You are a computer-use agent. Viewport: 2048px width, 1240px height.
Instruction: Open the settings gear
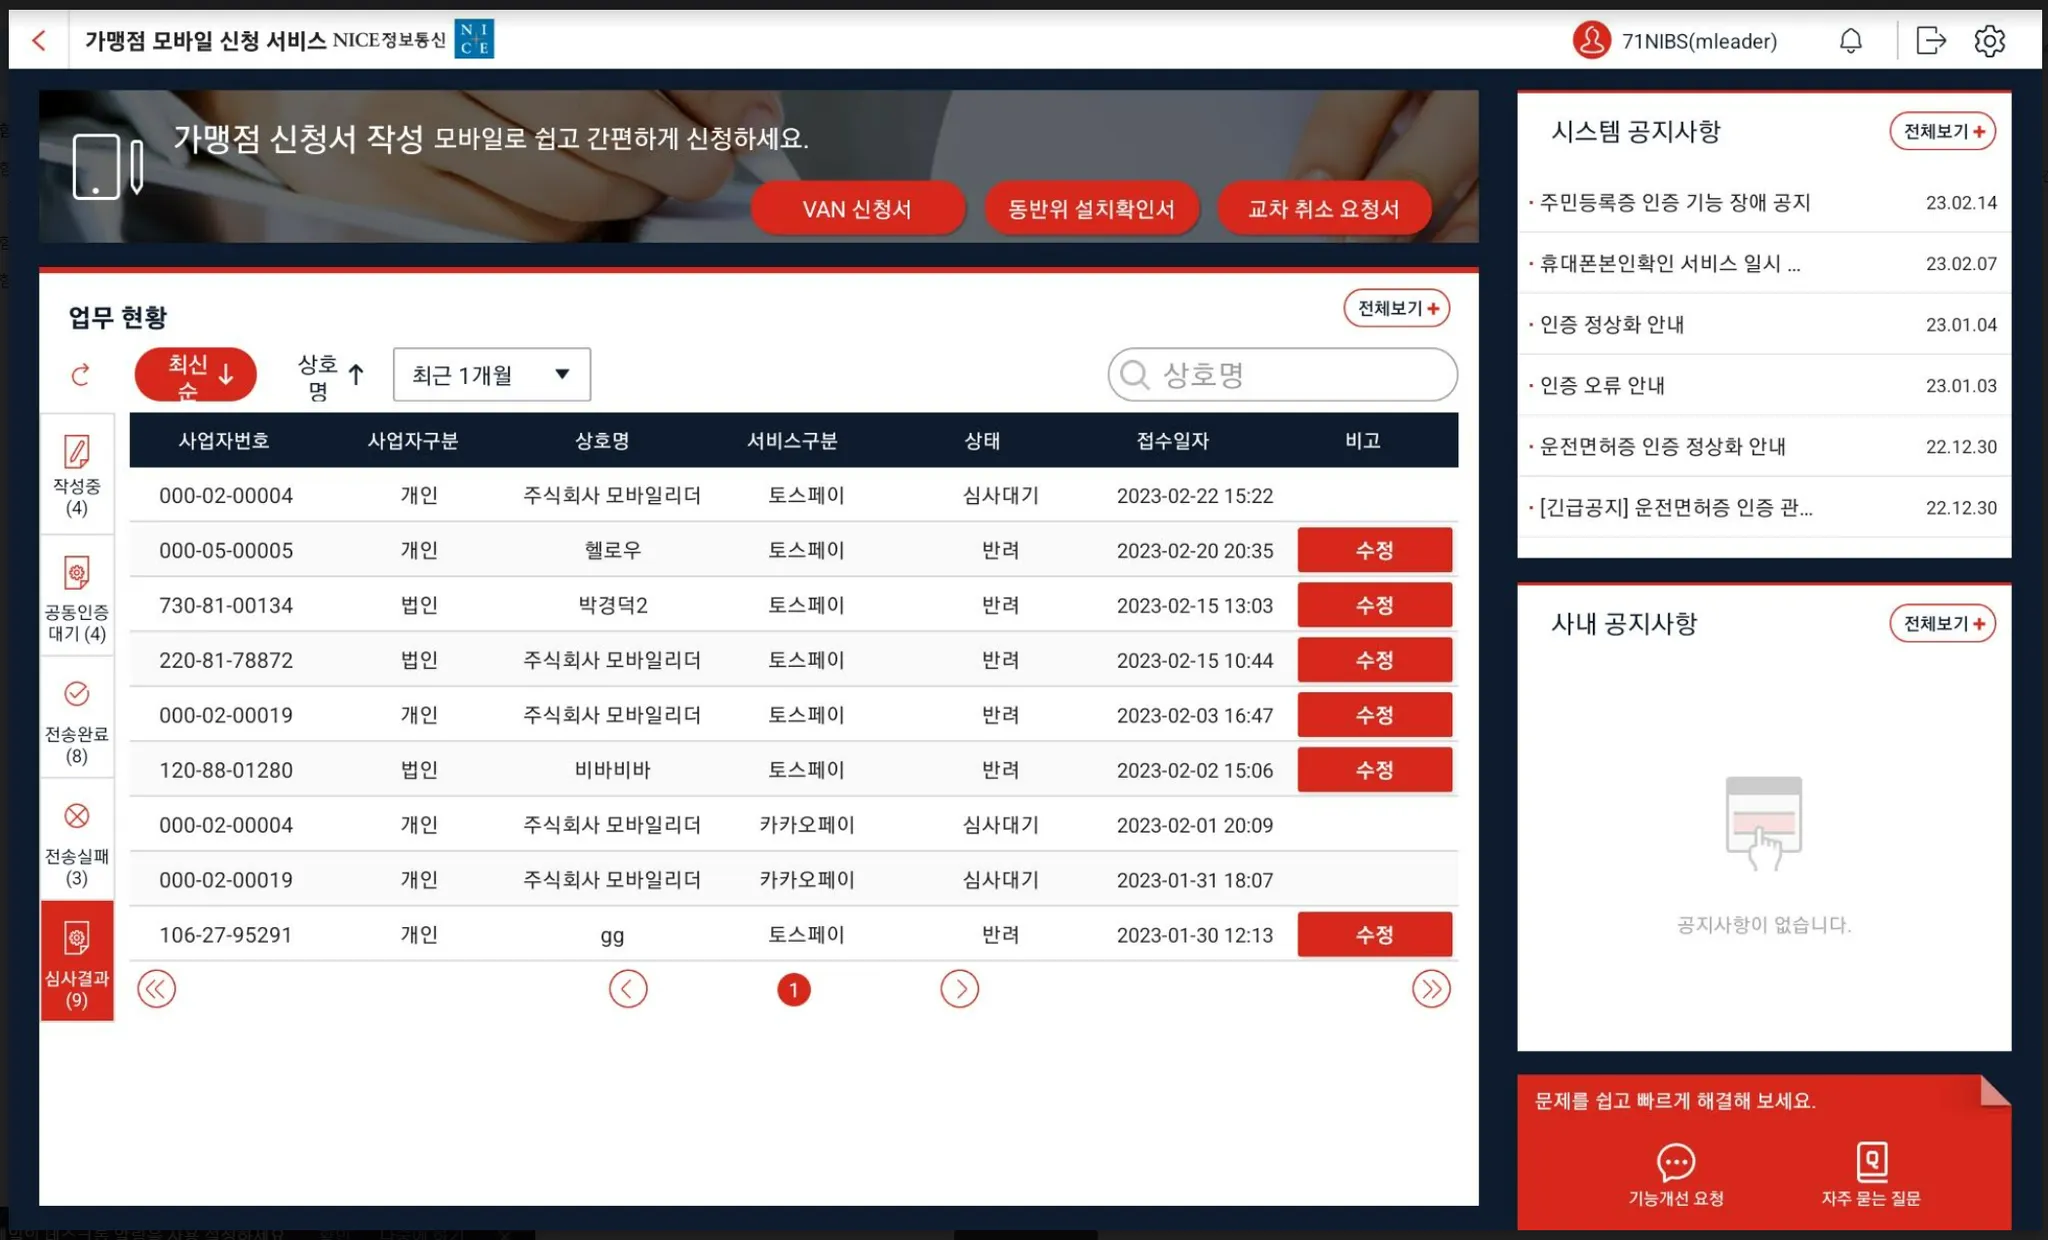coord(1989,41)
